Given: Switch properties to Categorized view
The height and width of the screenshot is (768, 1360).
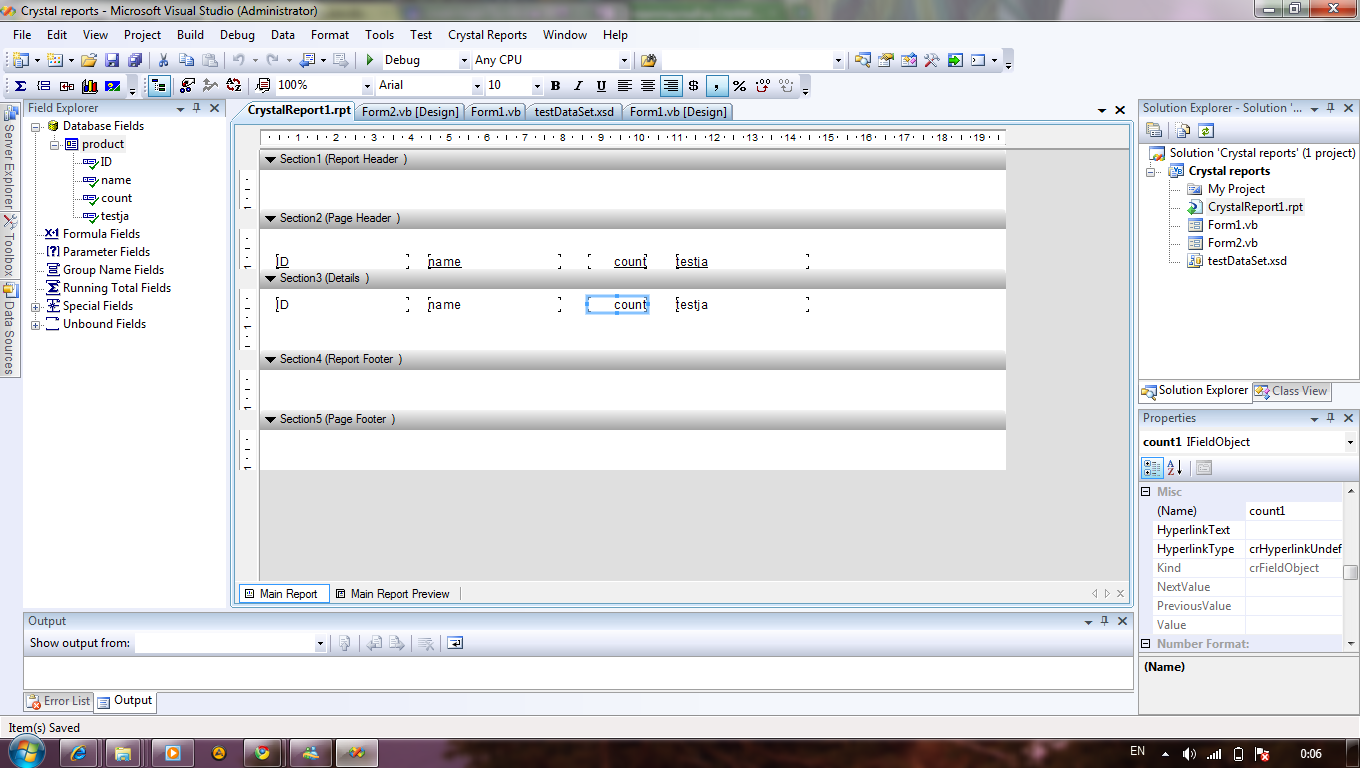Looking at the screenshot, I should [1152, 467].
